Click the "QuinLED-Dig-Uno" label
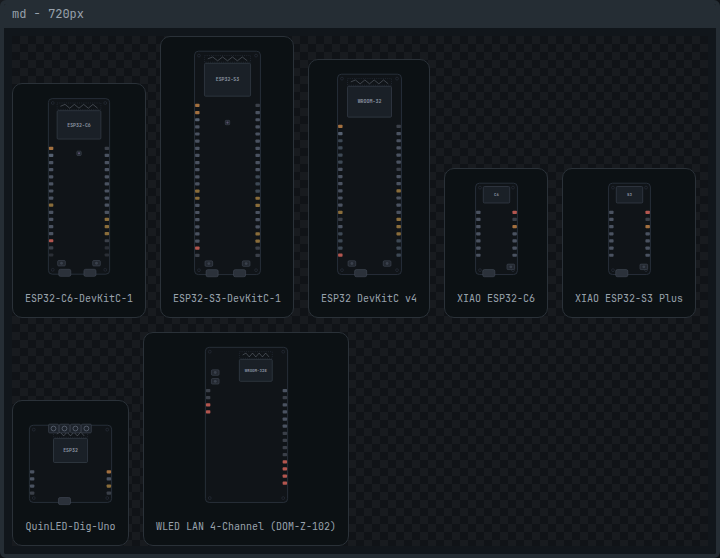Image resolution: width=720 pixels, height=558 pixels. (70, 526)
